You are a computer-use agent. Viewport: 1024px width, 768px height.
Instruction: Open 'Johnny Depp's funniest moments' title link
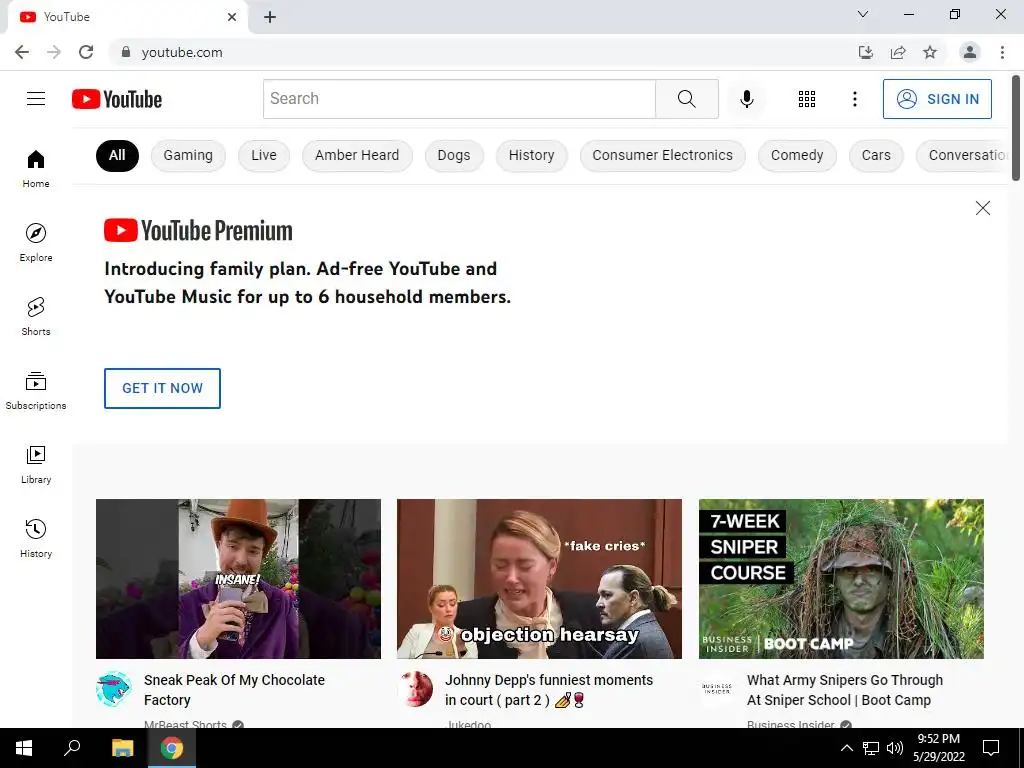(x=549, y=690)
